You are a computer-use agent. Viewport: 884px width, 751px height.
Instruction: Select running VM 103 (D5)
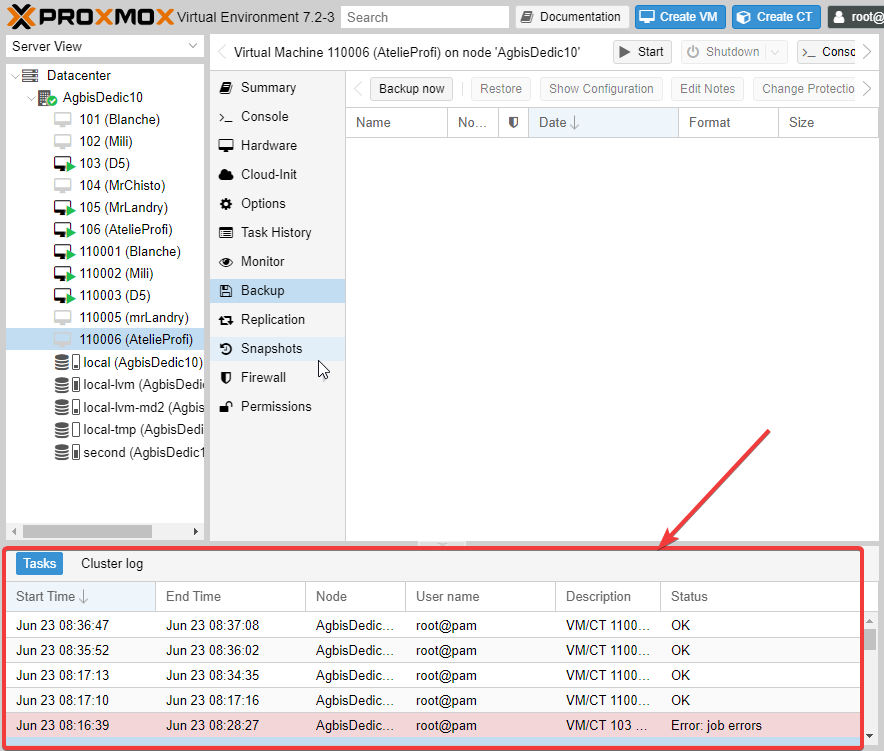105,164
